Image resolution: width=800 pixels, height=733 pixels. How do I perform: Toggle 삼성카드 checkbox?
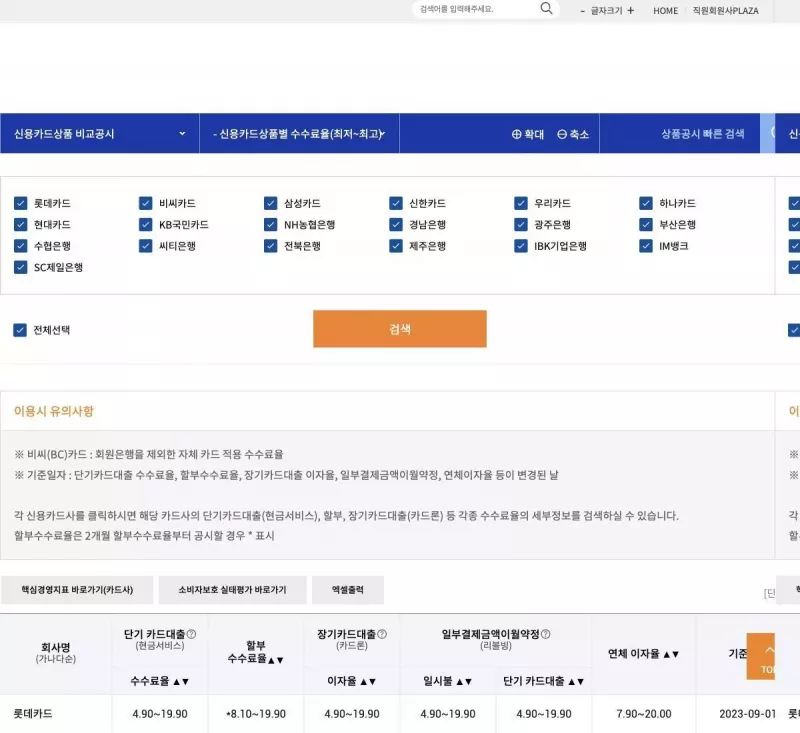(270, 204)
